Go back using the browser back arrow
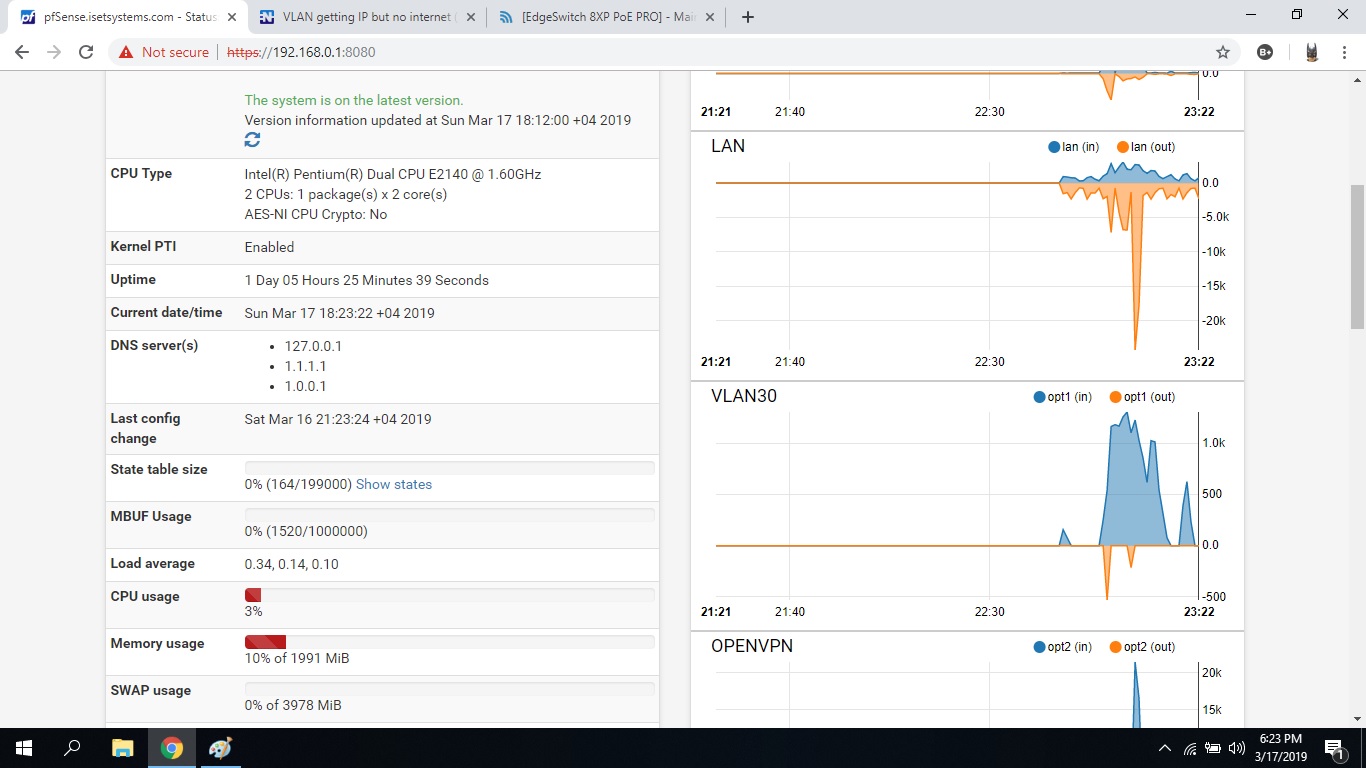The width and height of the screenshot is (1366, 768). [22, 52]
